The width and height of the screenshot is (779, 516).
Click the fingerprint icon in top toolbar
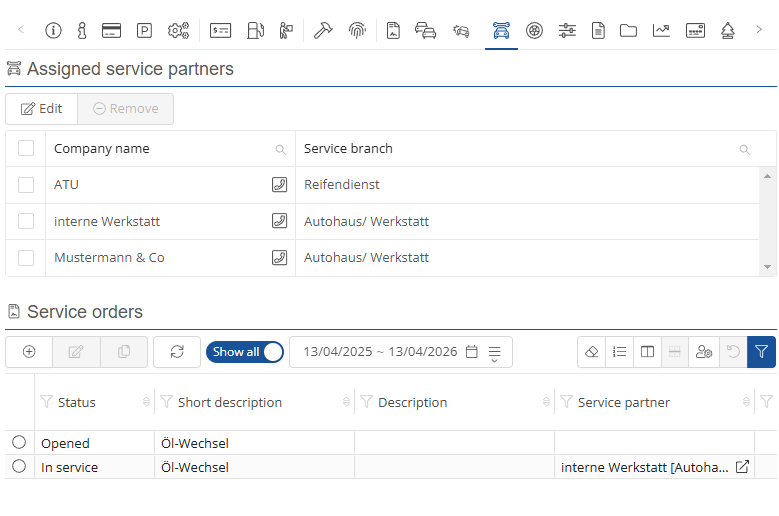tap(357, 30)
